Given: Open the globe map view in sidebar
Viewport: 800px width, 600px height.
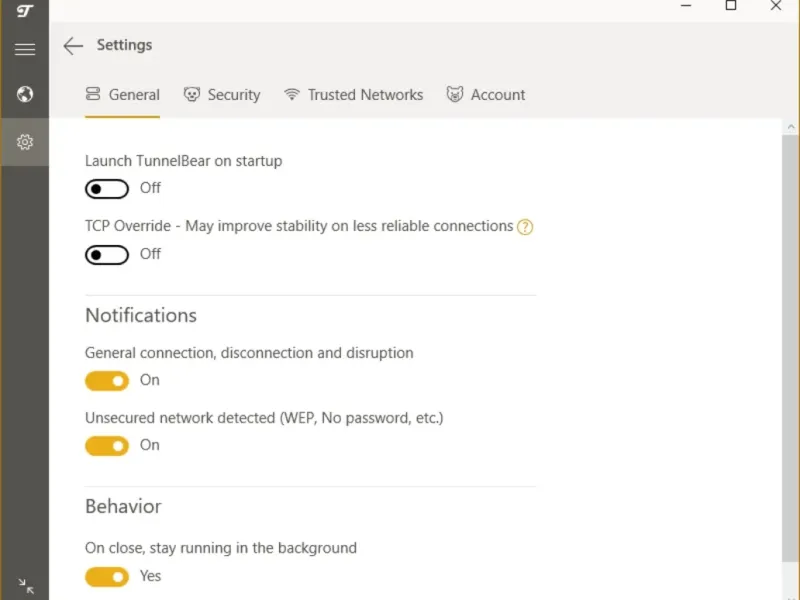Looking at the screenshot, I should click(x=24, y=94).
